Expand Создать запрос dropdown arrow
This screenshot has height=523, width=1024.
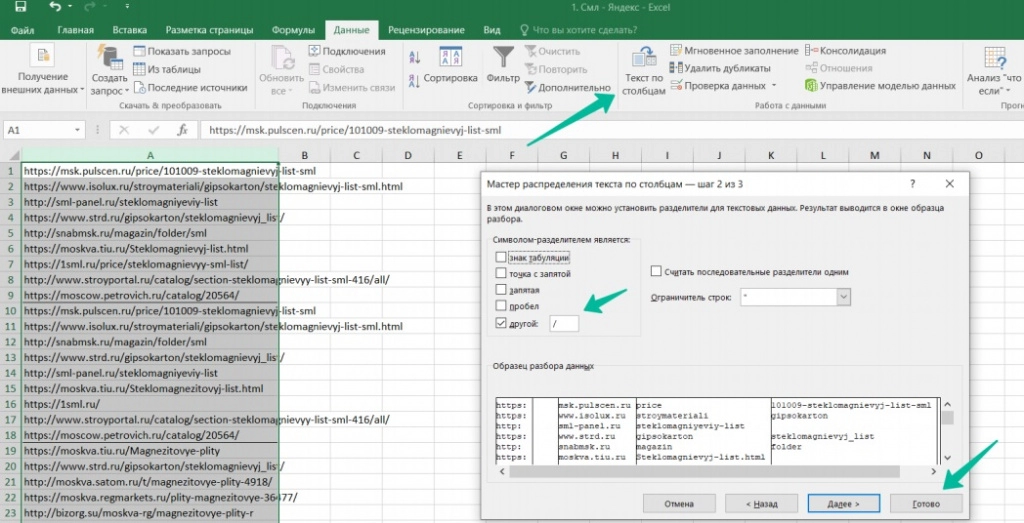126,91
